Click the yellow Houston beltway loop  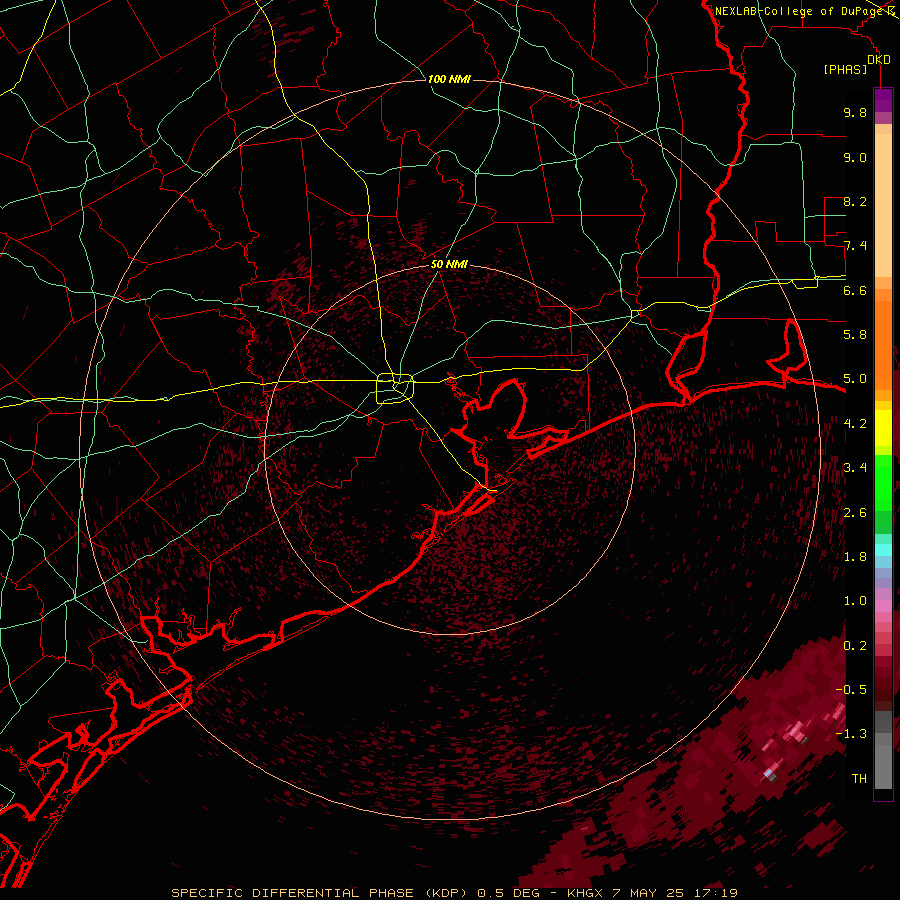[x=395, y=388]
